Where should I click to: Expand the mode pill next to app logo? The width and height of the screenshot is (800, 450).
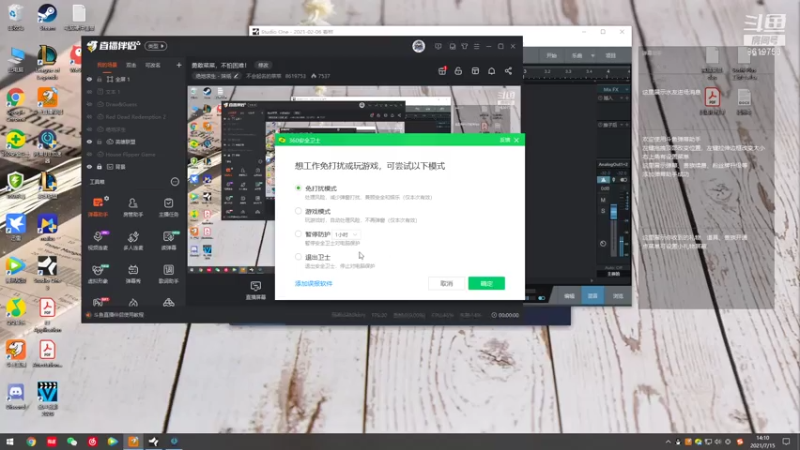156,46
